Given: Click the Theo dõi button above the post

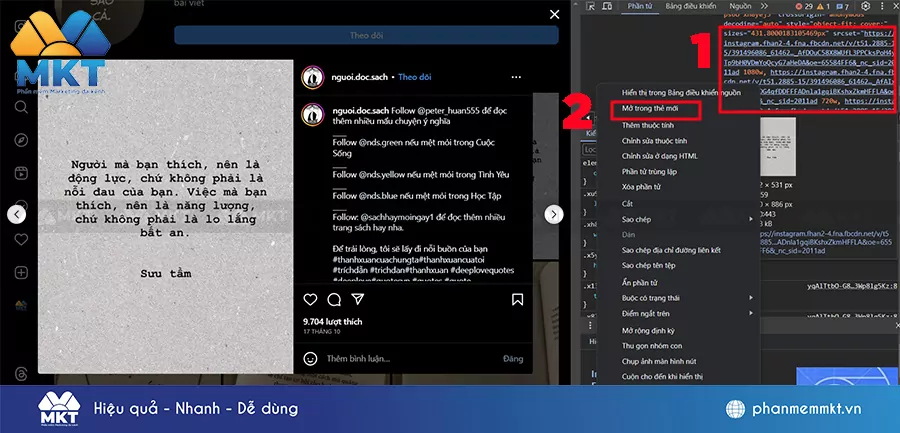Looking at the screenshot, I should coord(366,35).
